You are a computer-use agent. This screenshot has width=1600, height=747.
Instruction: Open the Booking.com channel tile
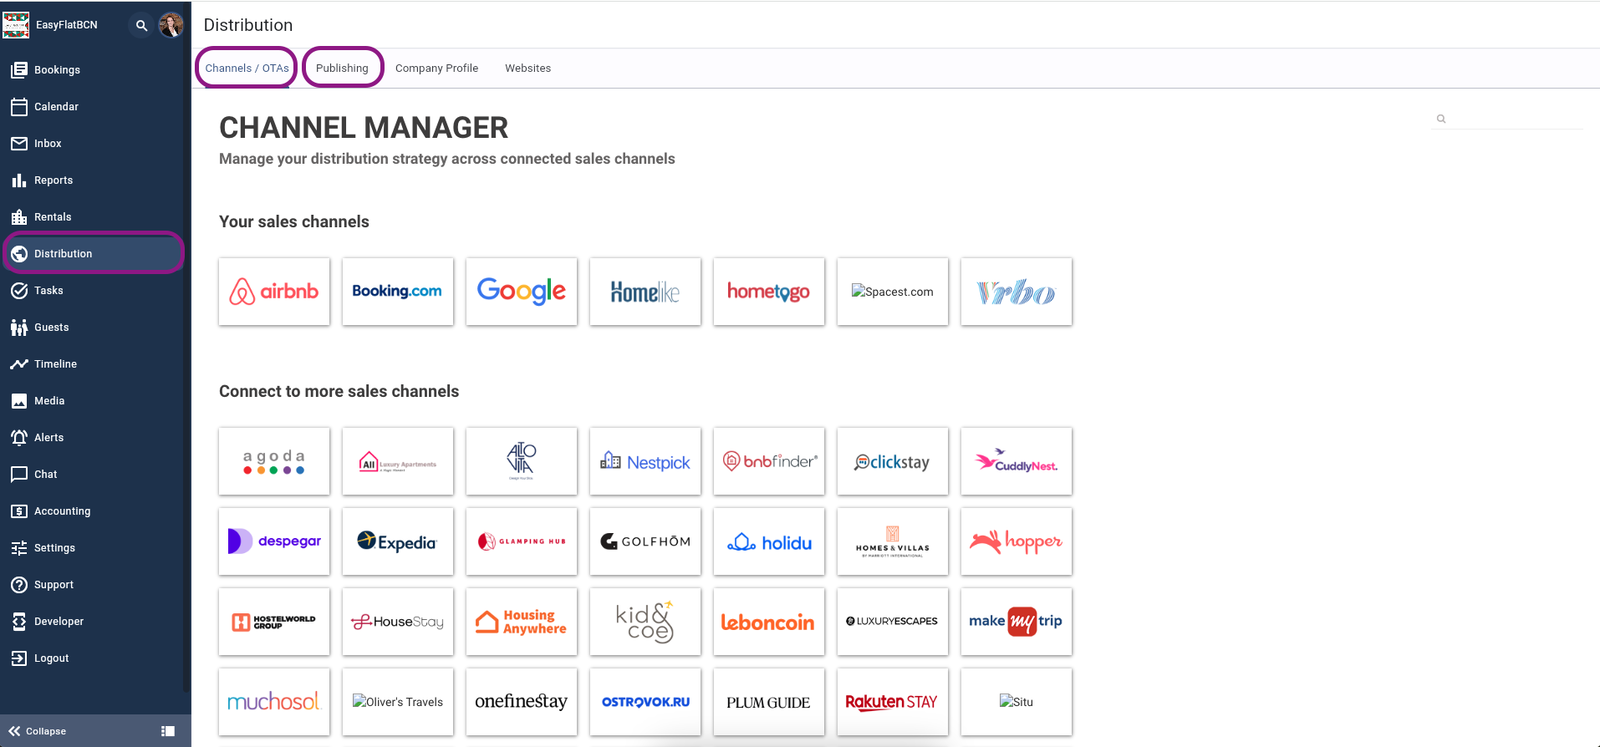(x=397, y=292)
